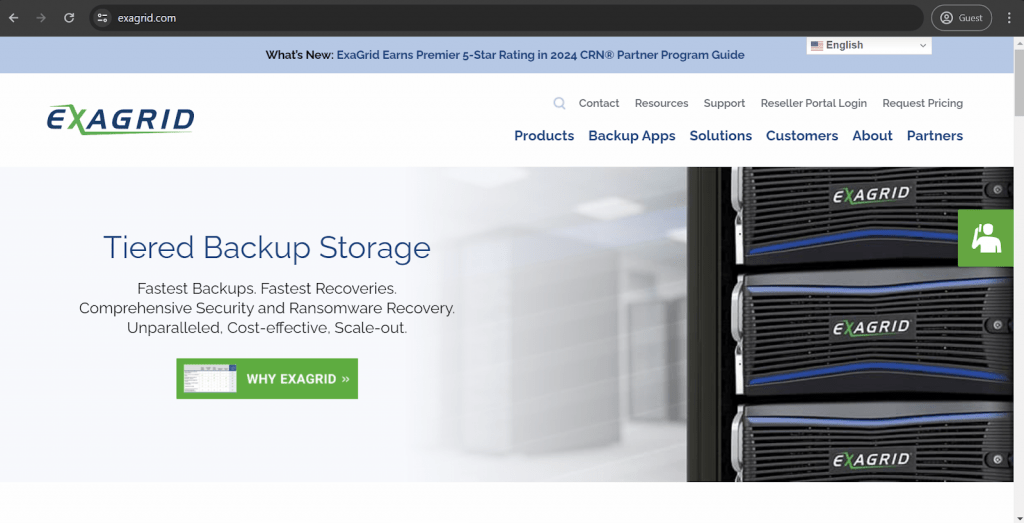
Task: Open the Backup Apps menu
Action: pyautogui.click(x=631, y=136)
